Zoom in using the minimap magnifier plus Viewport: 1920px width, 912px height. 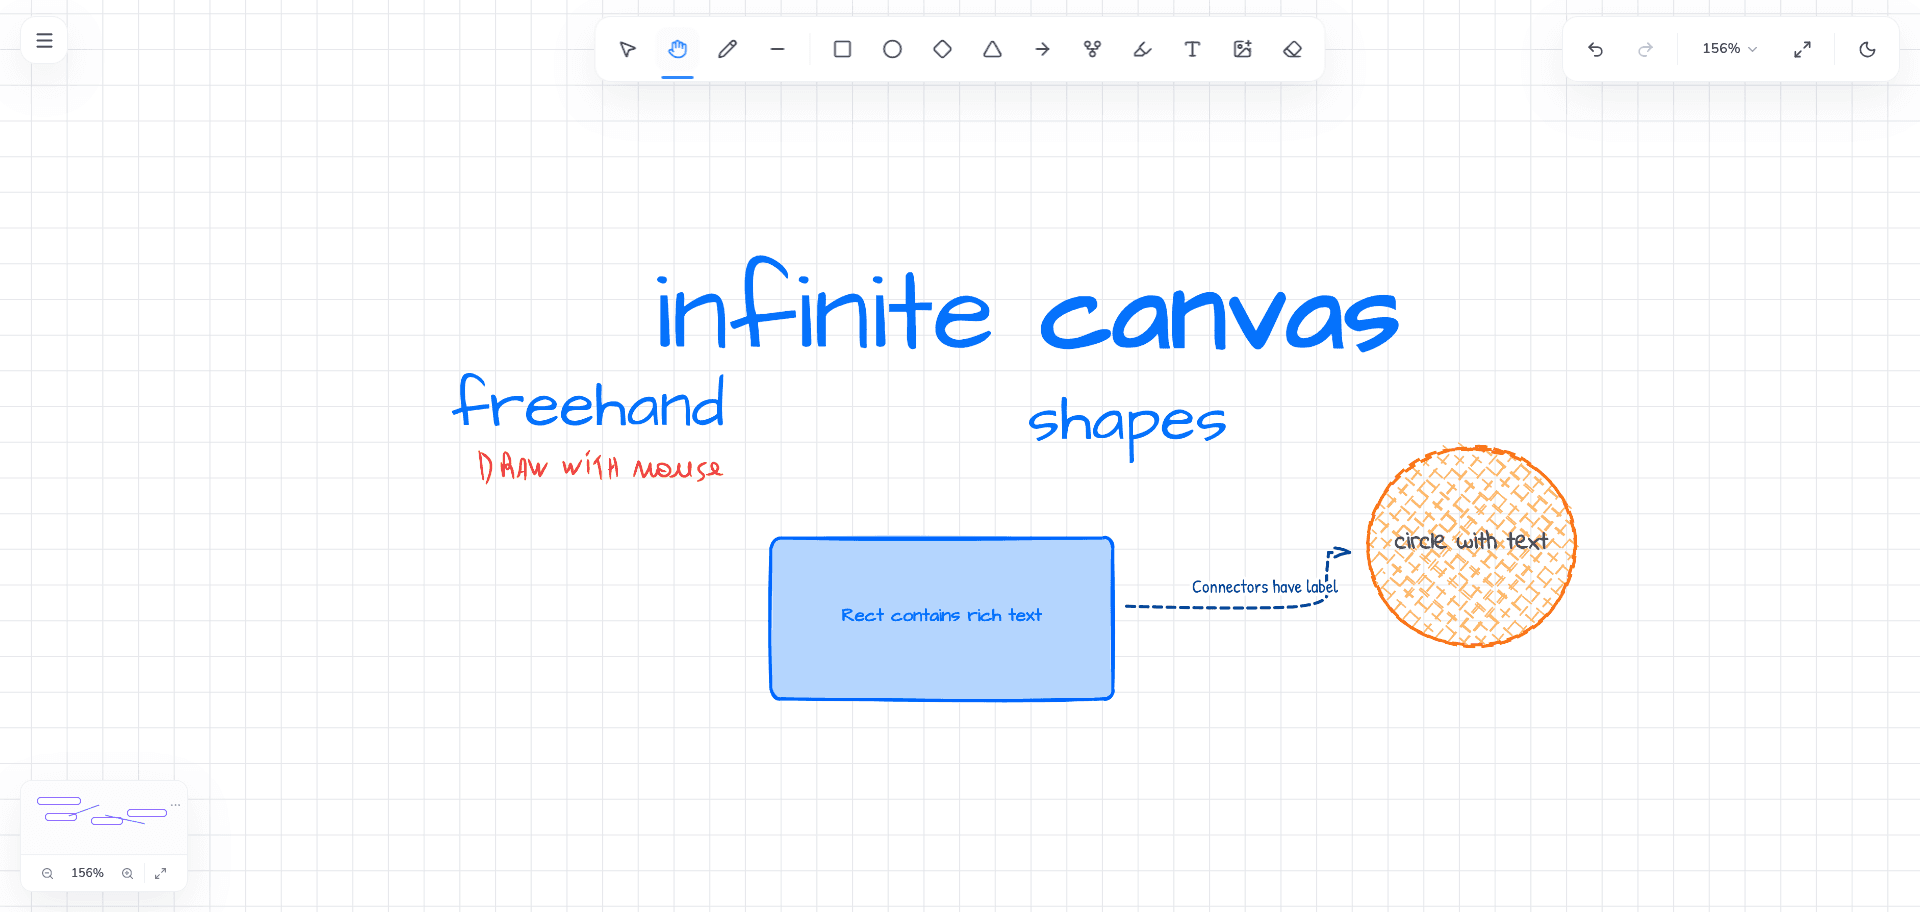127,873
